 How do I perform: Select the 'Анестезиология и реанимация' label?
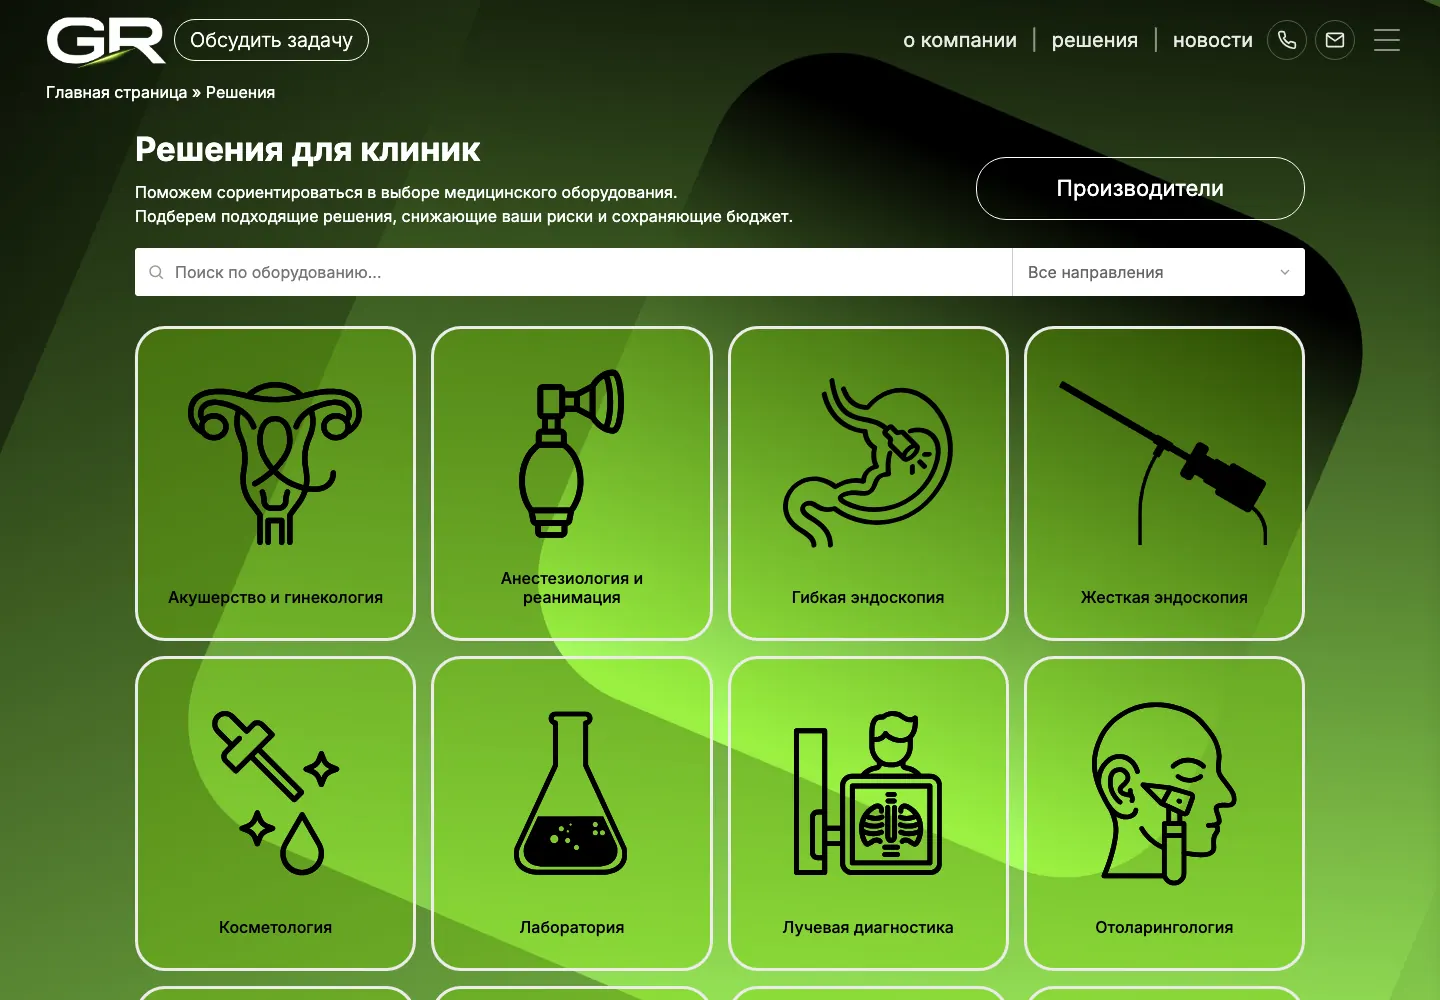(571, 588)
